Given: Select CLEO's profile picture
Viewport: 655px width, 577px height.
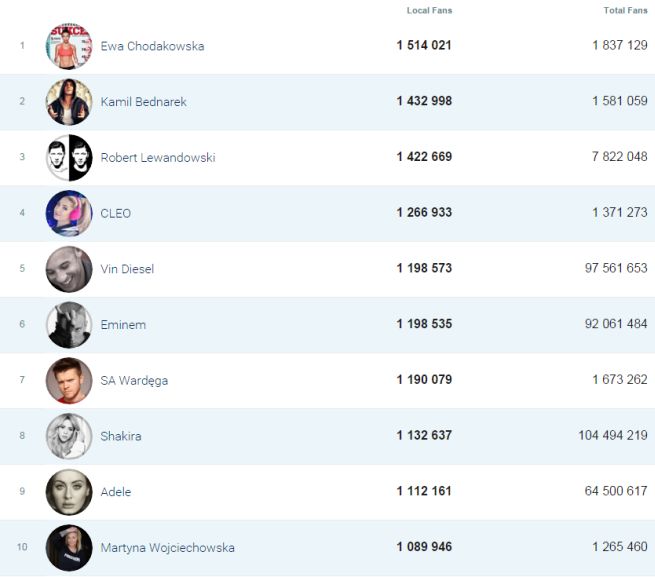Looking at the screenshot, I should [69, 213].
